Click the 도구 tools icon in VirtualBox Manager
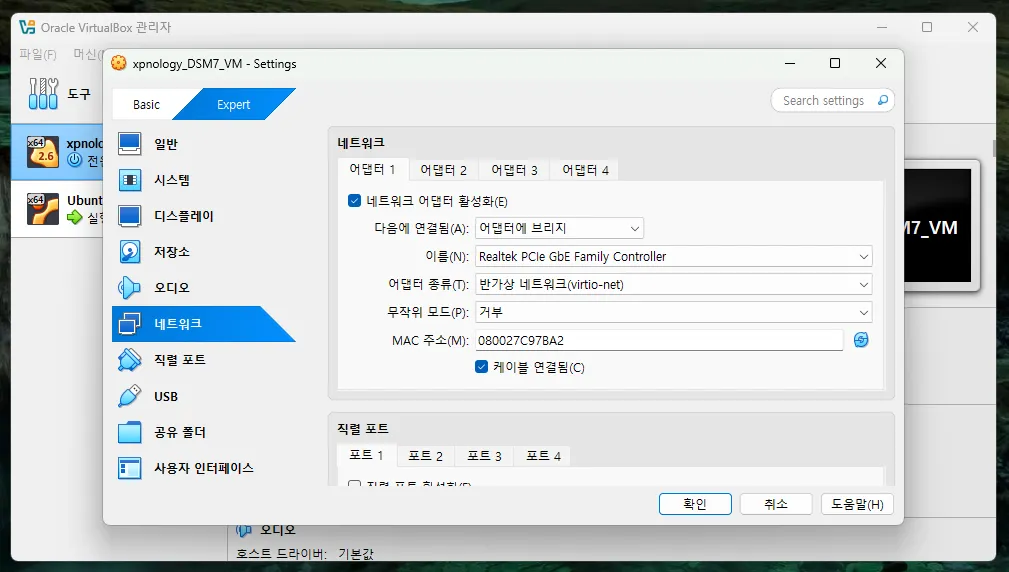The height and width of the screenshot is (572, 1009). pyautogui.click(x=43, y=94)
